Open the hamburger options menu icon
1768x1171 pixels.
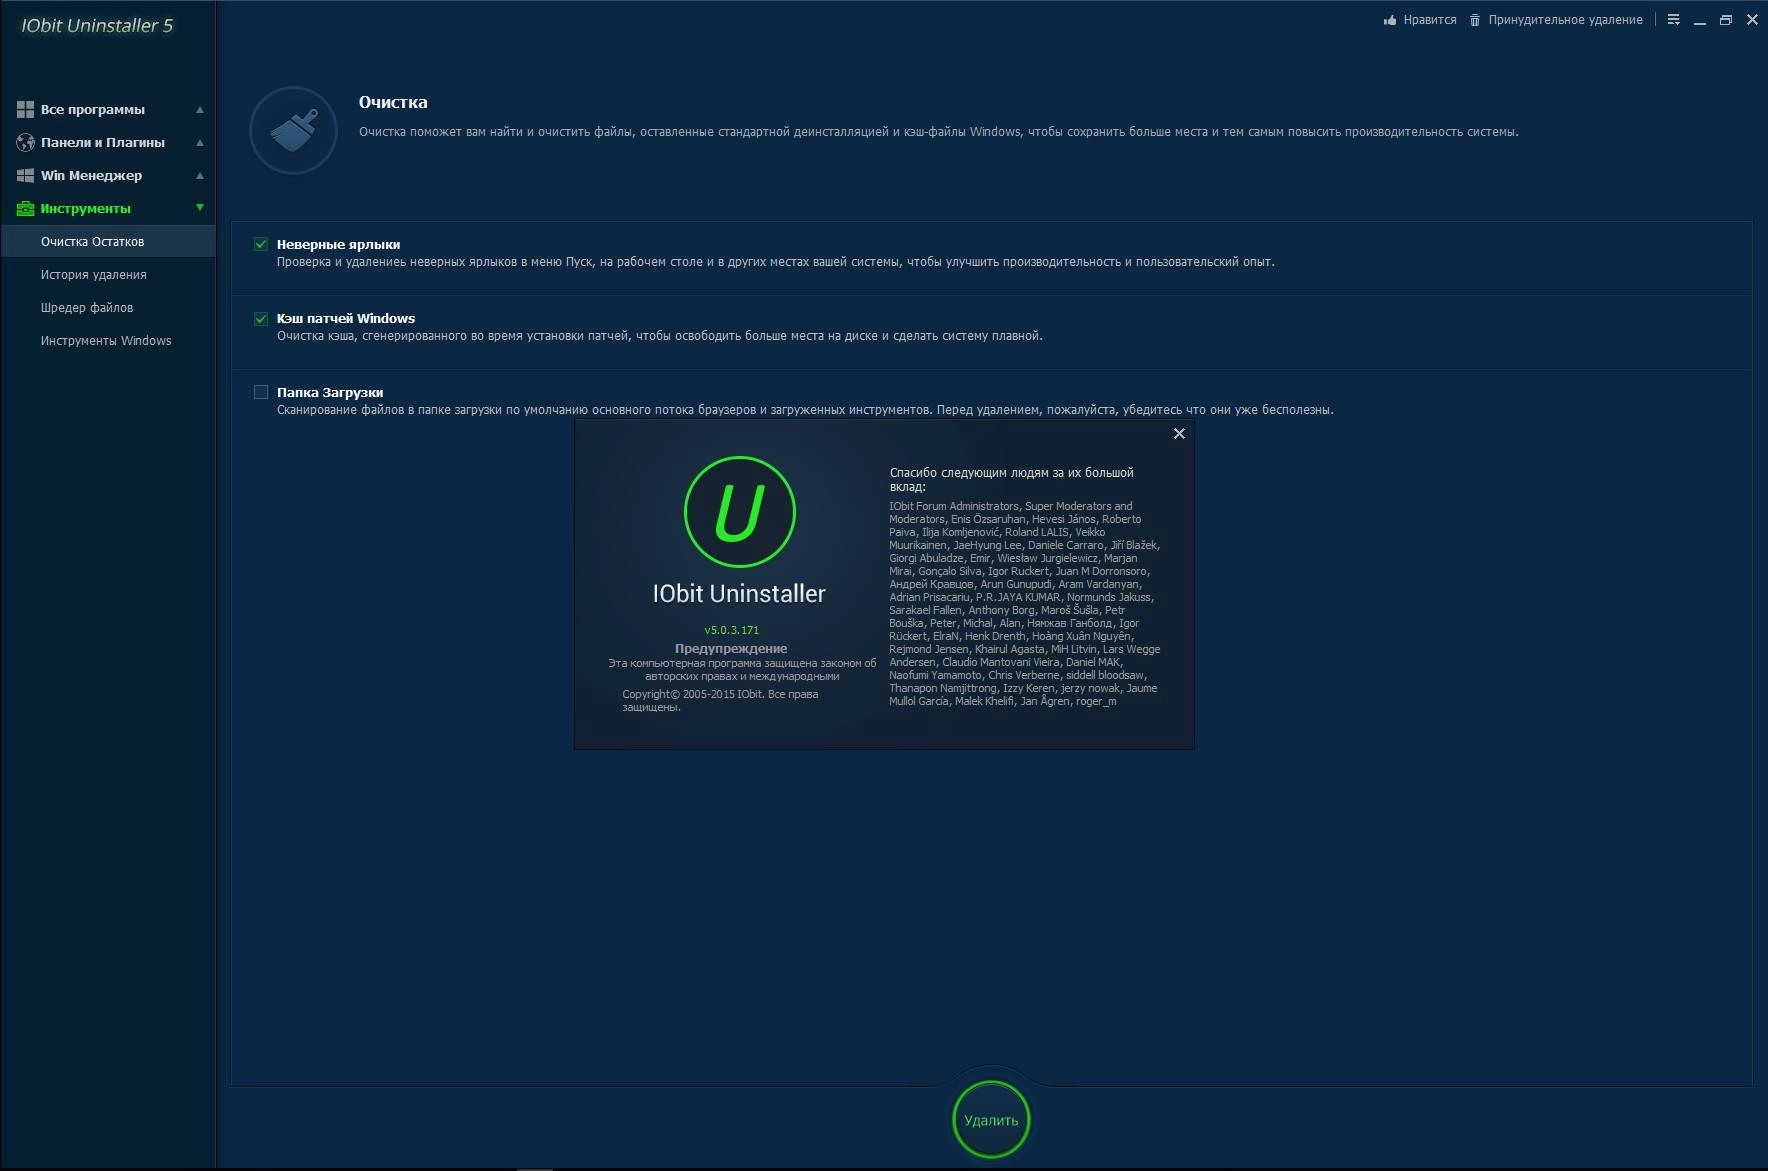coord(1673,20)
